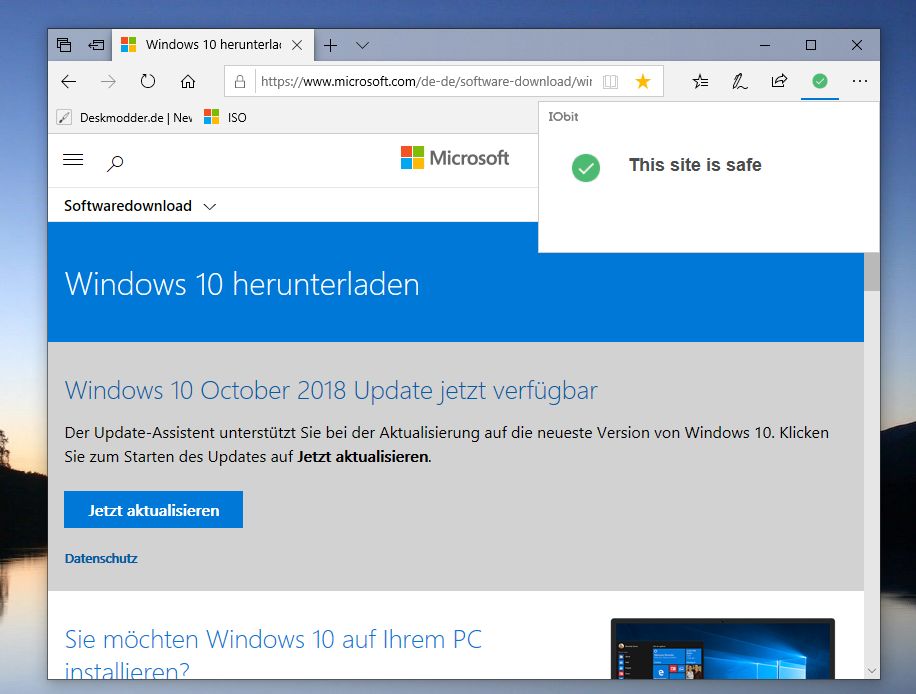Image resolution: width=916 pixels, height=694 pixels.
Task: Close the Edge browser window
Action: pos(856,45)
